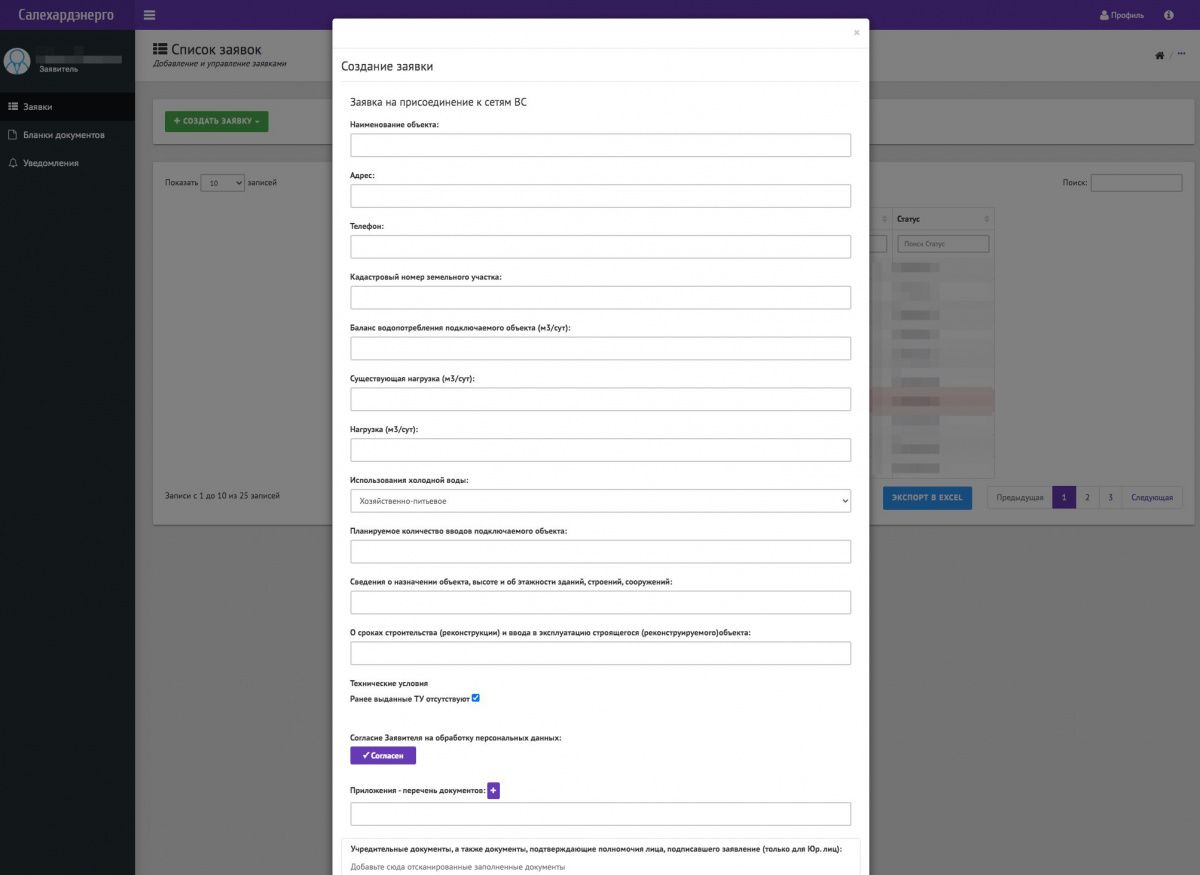Screen dimensions: 1200x875
Task: Click the Экспорт в Excel button
Action: pos(927,497)
